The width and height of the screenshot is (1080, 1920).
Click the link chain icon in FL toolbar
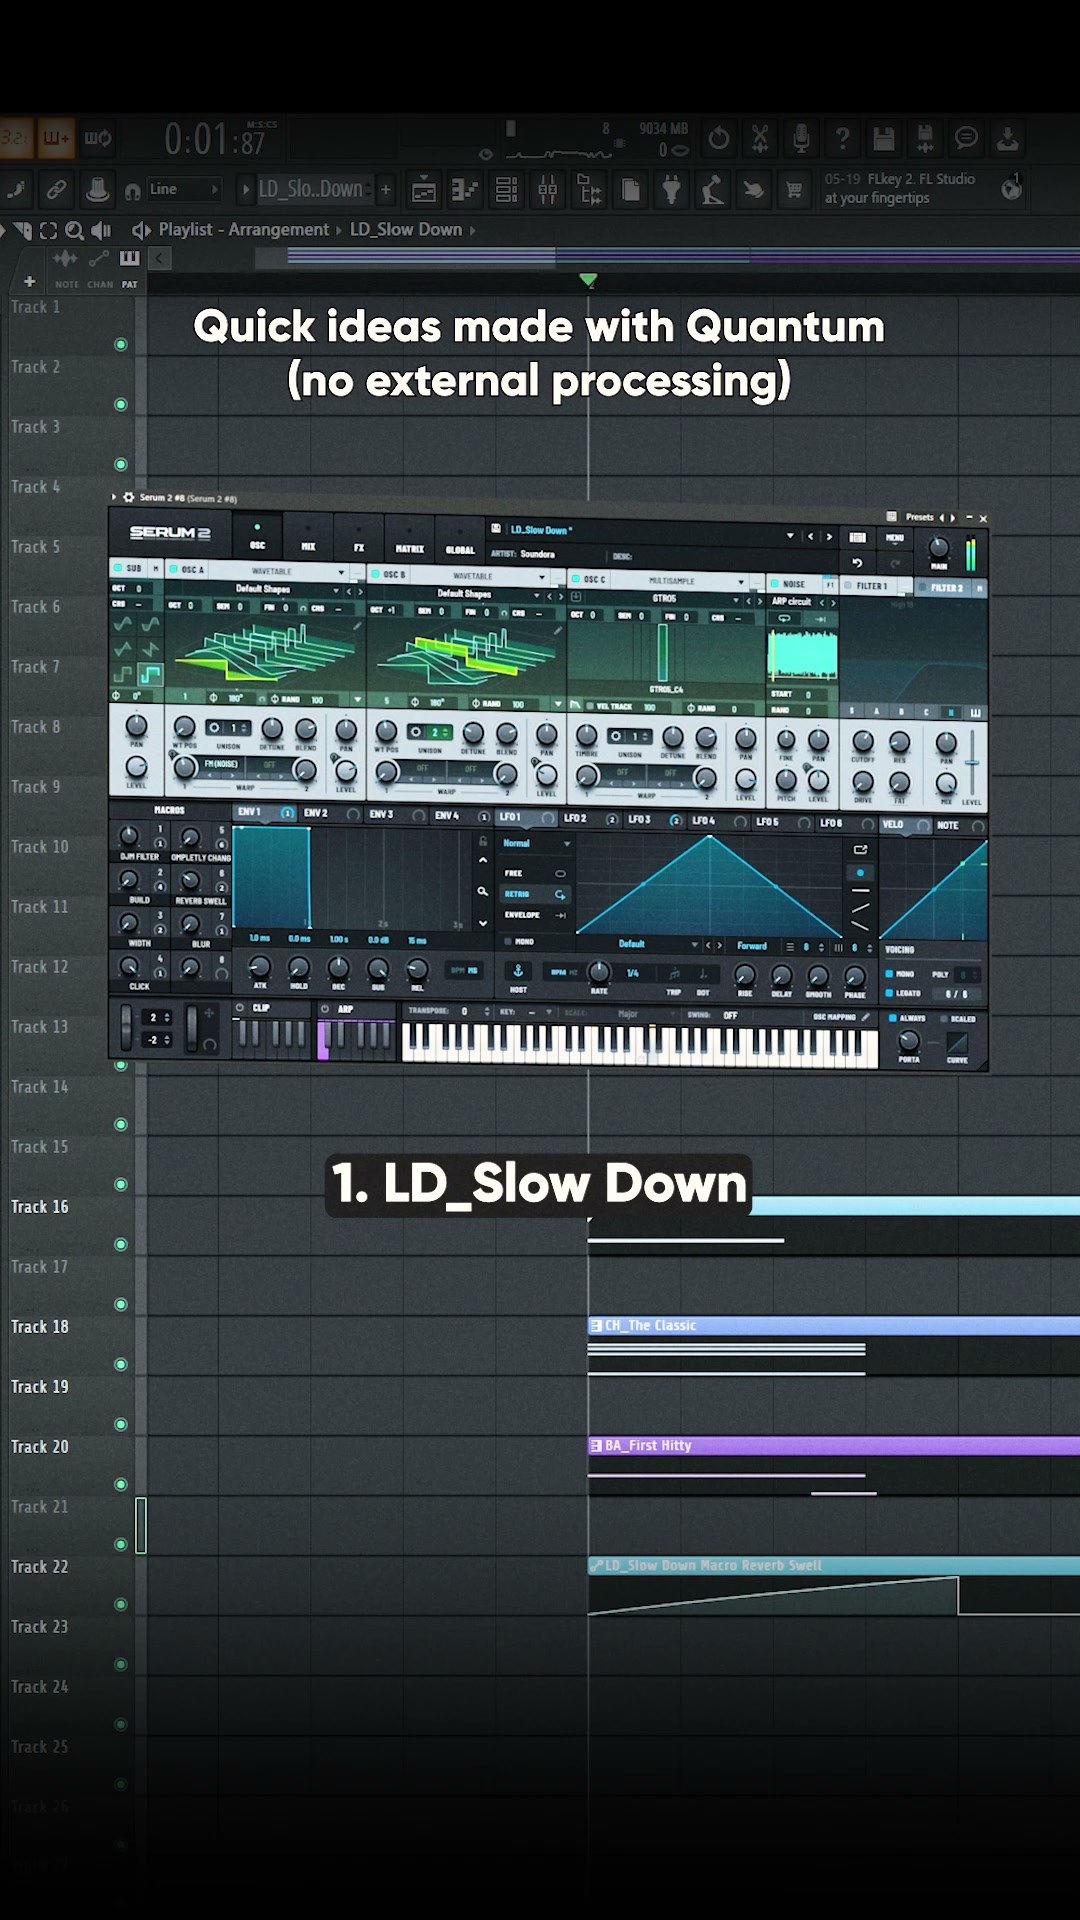click(x=56, y=189)
